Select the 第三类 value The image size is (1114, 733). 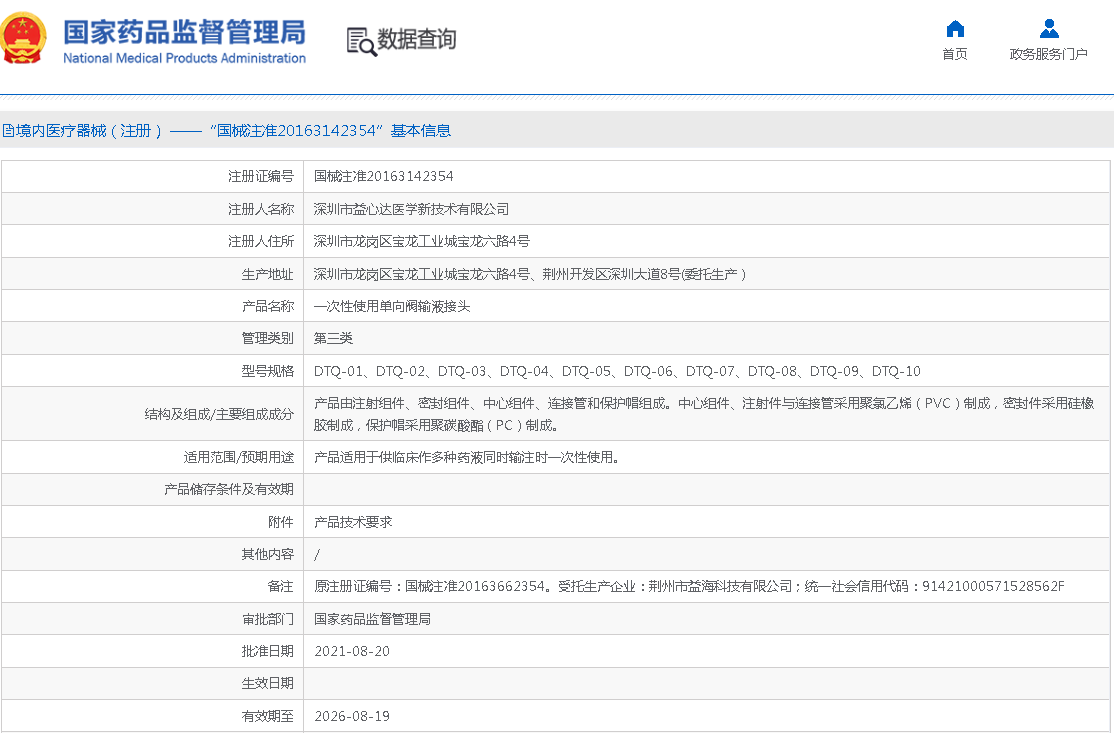[333, 338]
